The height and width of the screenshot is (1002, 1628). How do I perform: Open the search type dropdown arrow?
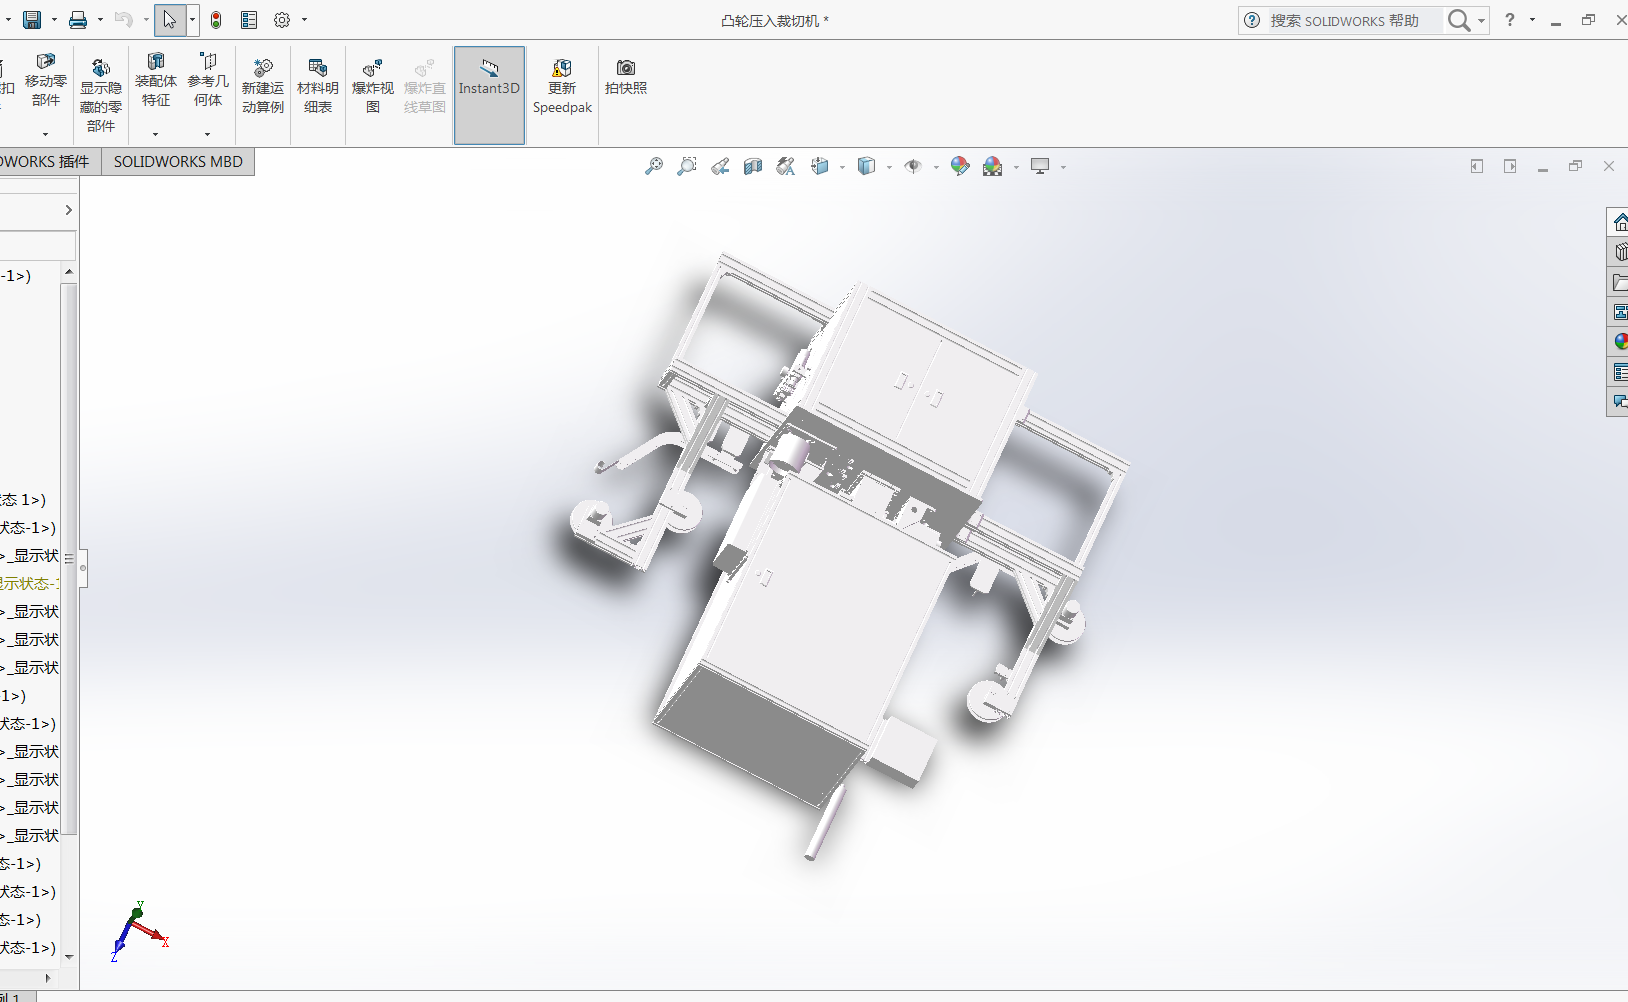(1481, 20)
